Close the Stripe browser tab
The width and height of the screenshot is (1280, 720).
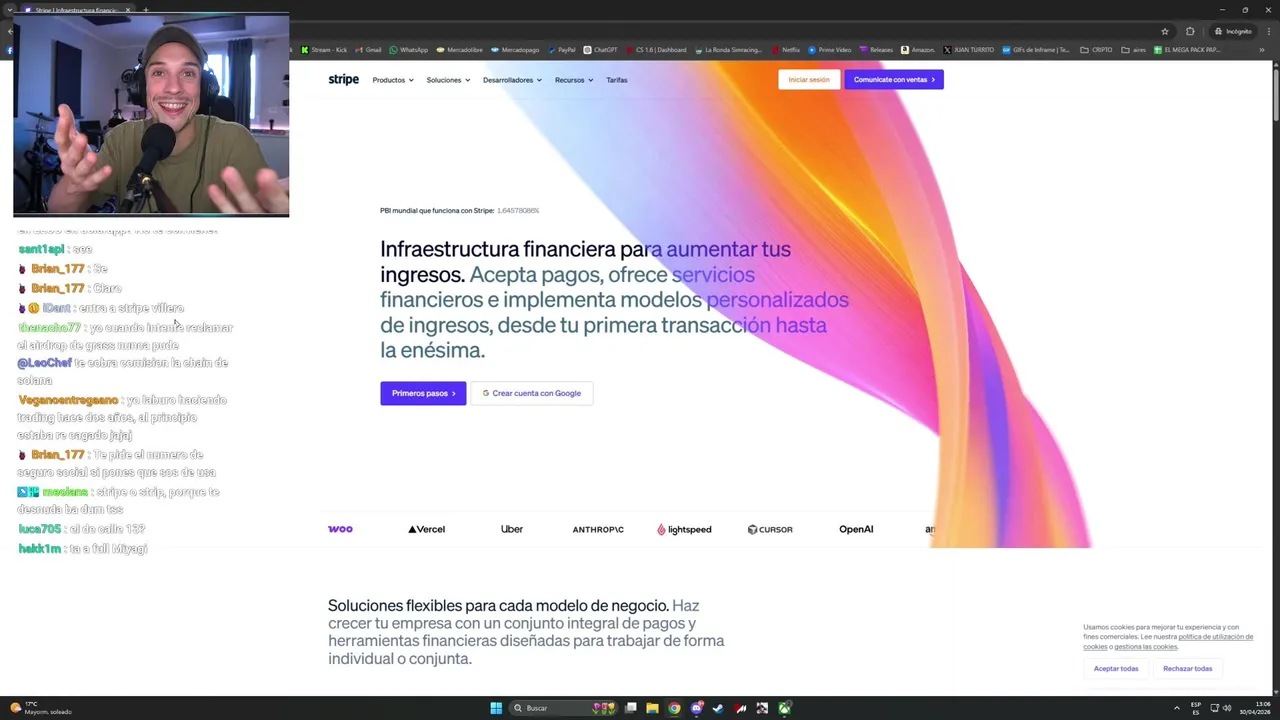128,9
